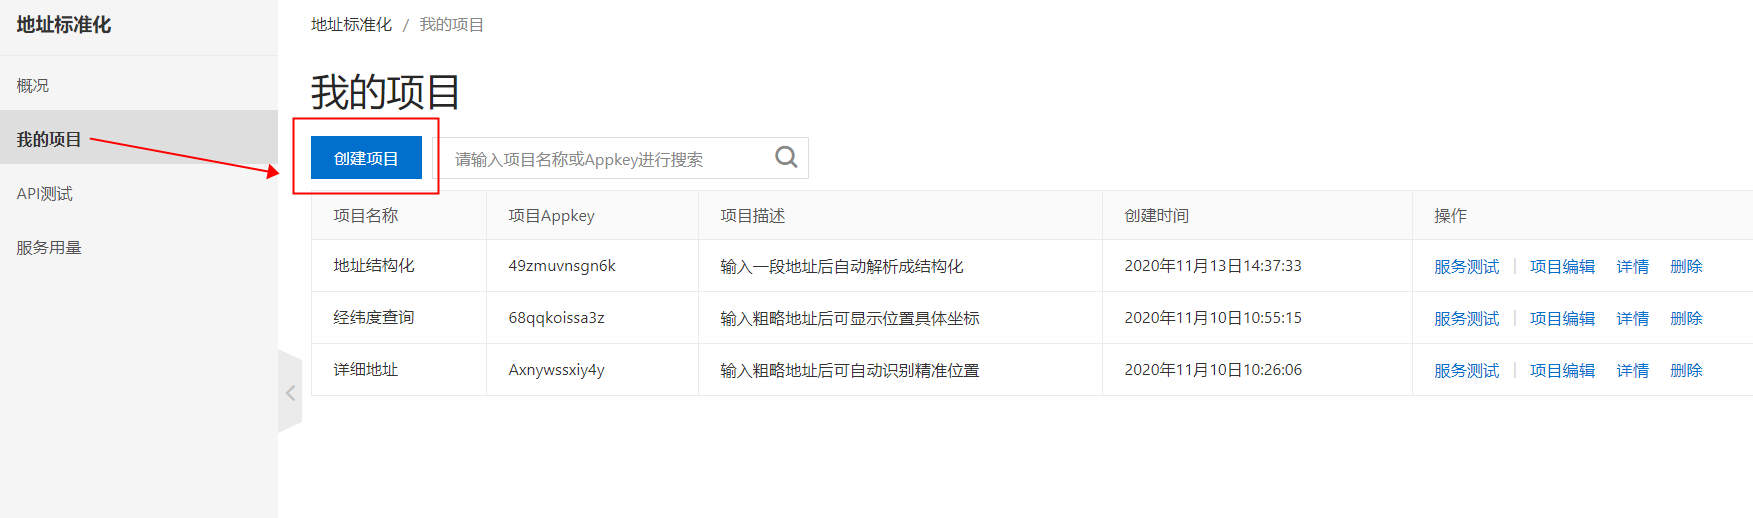This screenshot has height=518, width=1753.
Task: Click 我的项目 in the breadcrumb
Action: pyautogui.click(x=451, y=24)
